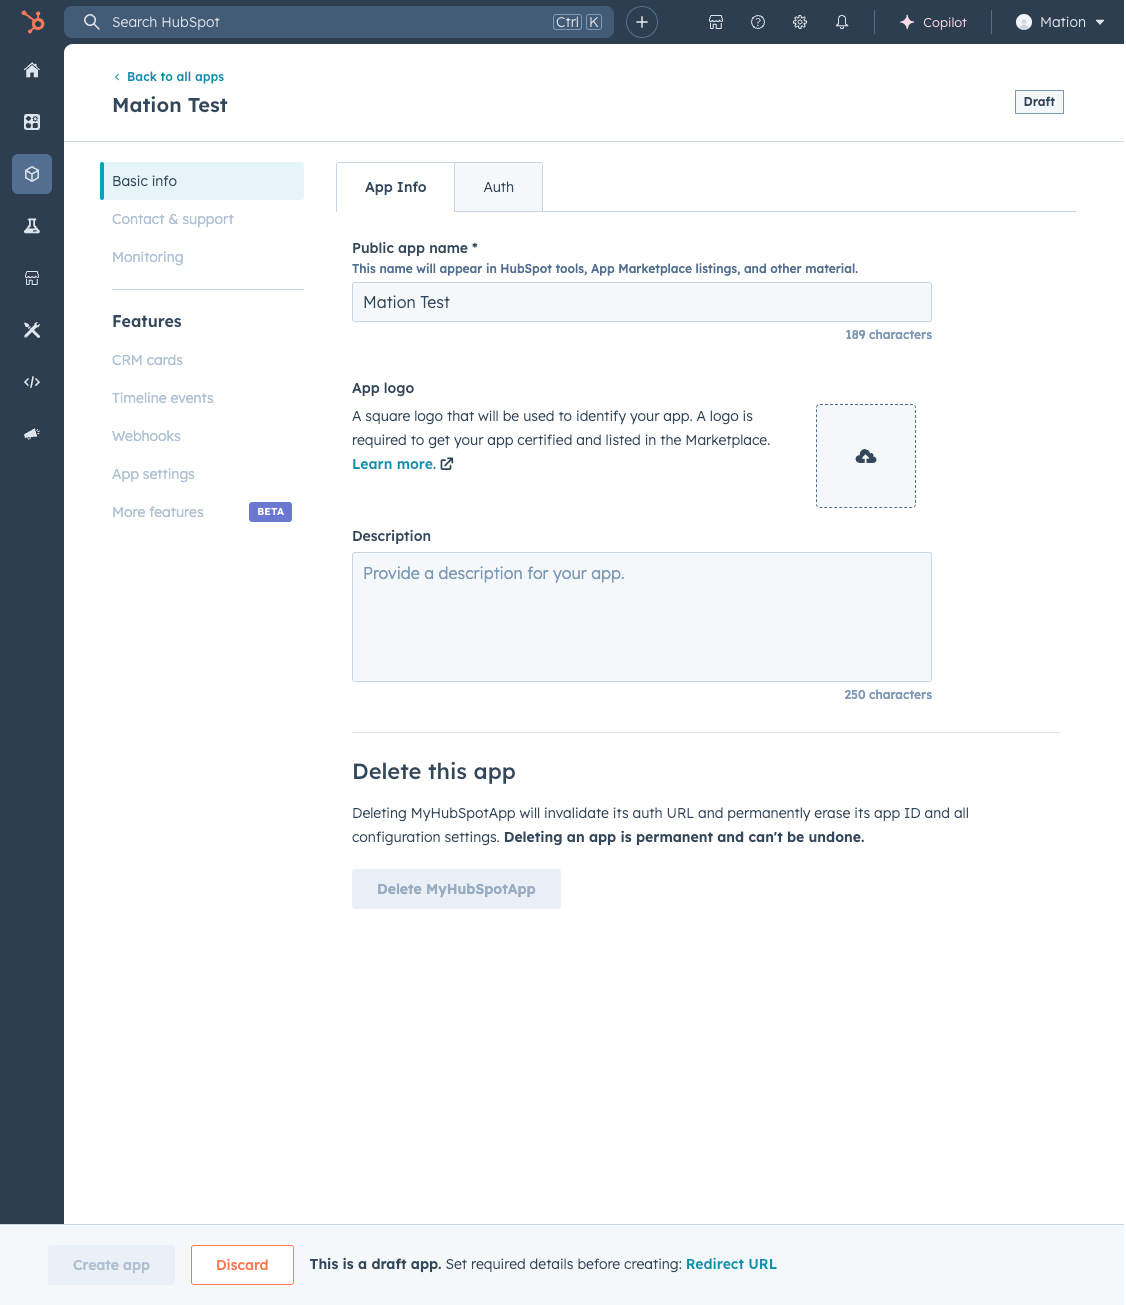
Task: Click the '189 characters' counter text
Action: [888, 335]
